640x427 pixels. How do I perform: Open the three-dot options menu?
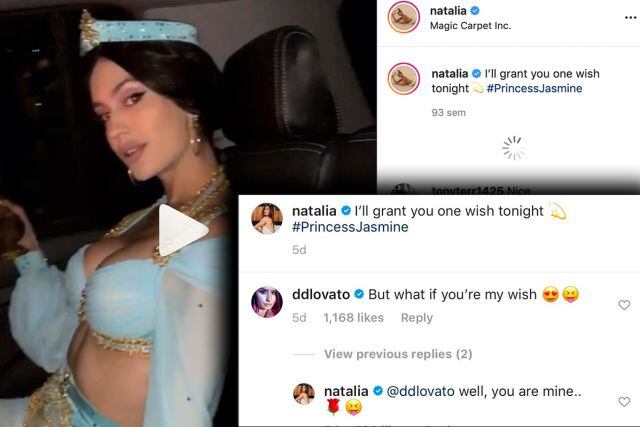point(631,18)
